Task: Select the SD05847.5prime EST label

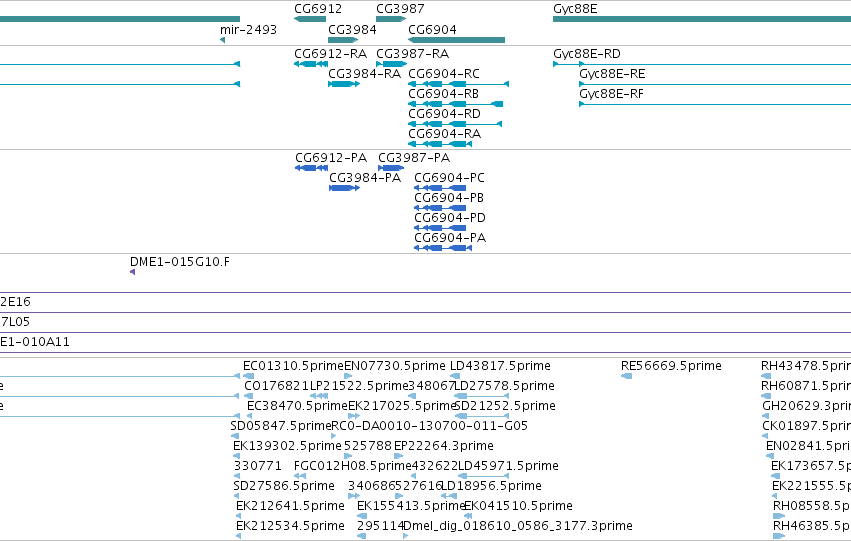Action: click(x=281, y=427)
